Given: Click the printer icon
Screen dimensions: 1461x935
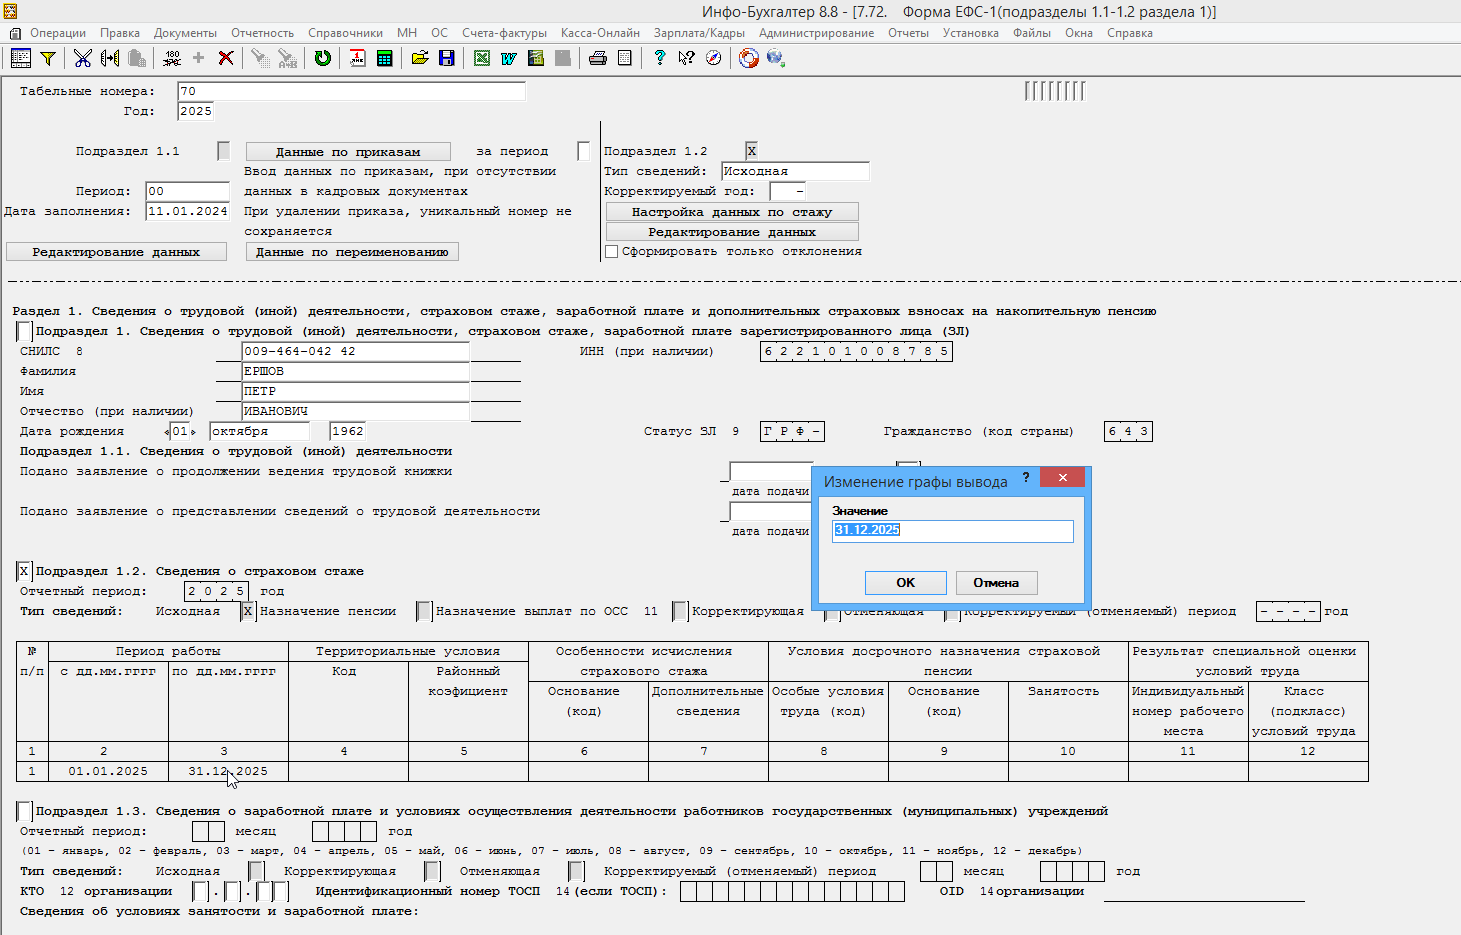Looking at the screenshot, I should [598, 58].
